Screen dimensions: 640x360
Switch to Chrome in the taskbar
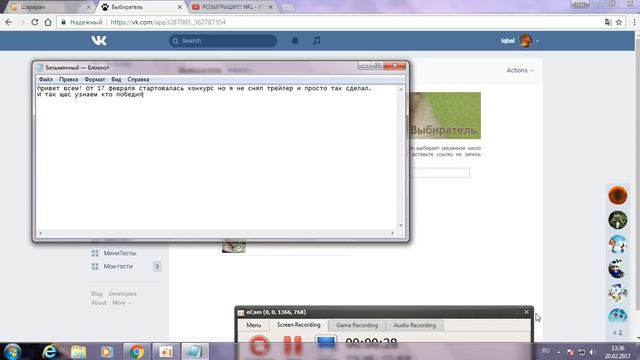pyautogui.click(x=137, y=351)
